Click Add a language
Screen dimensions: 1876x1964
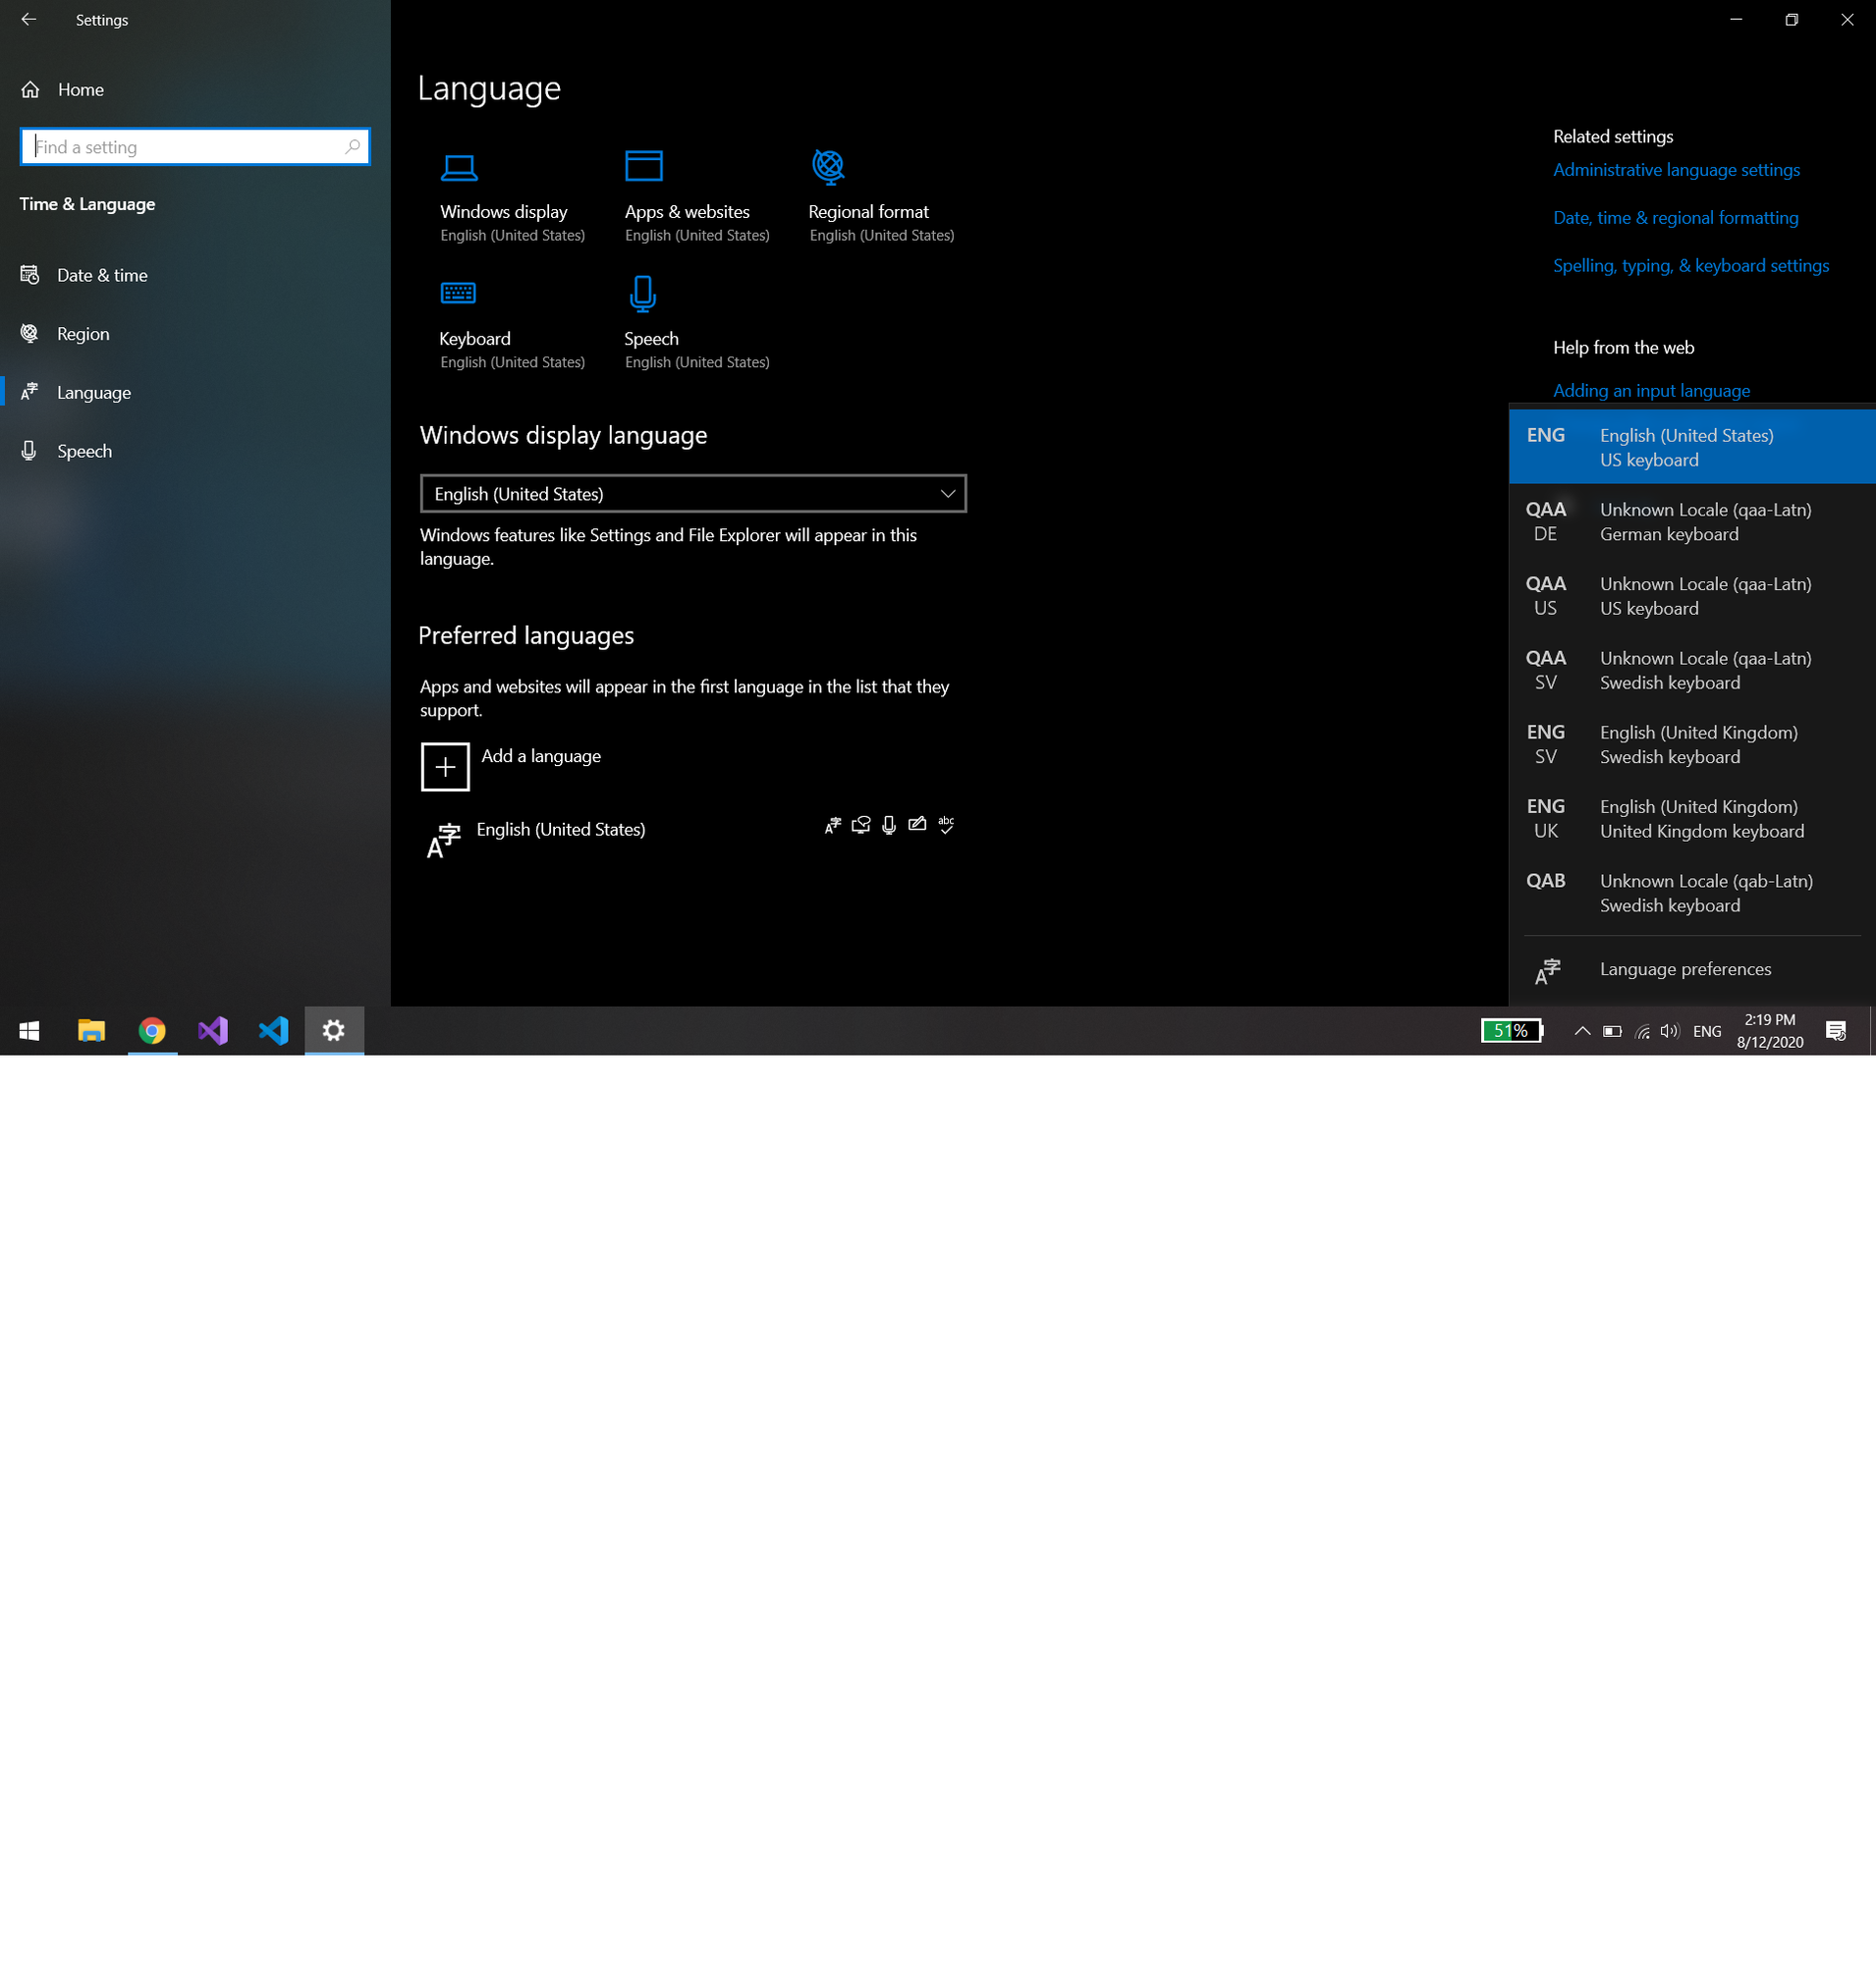click(540, 756)
